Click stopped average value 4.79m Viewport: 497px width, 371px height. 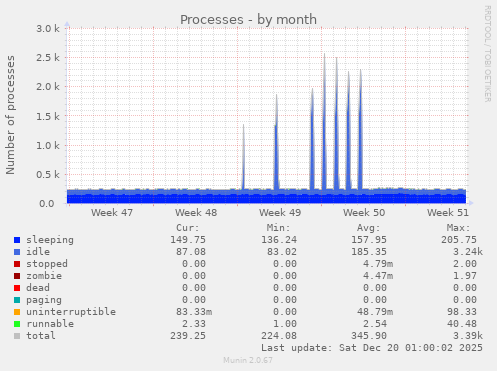tap(378, 264)
